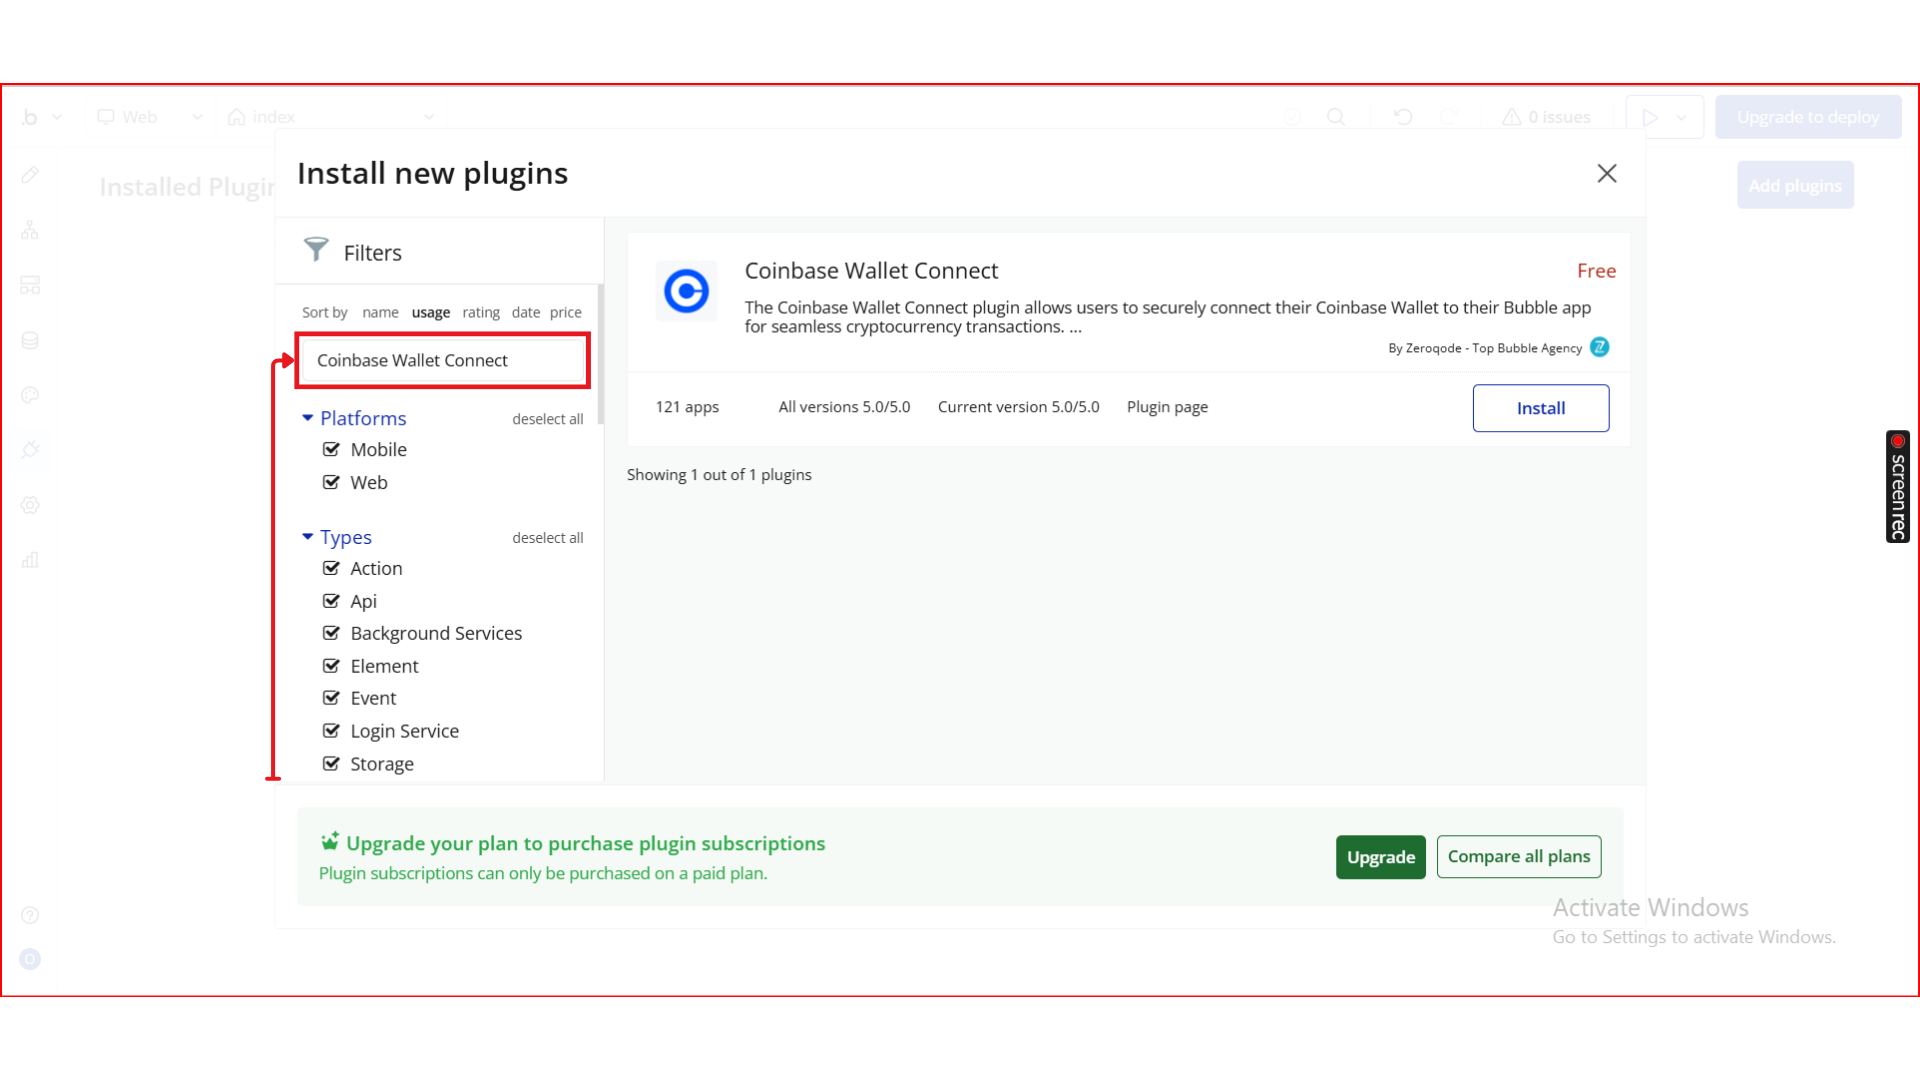Sort plugins by rating
Viewport: 1920px width, 1080px height.
point(480,312)
